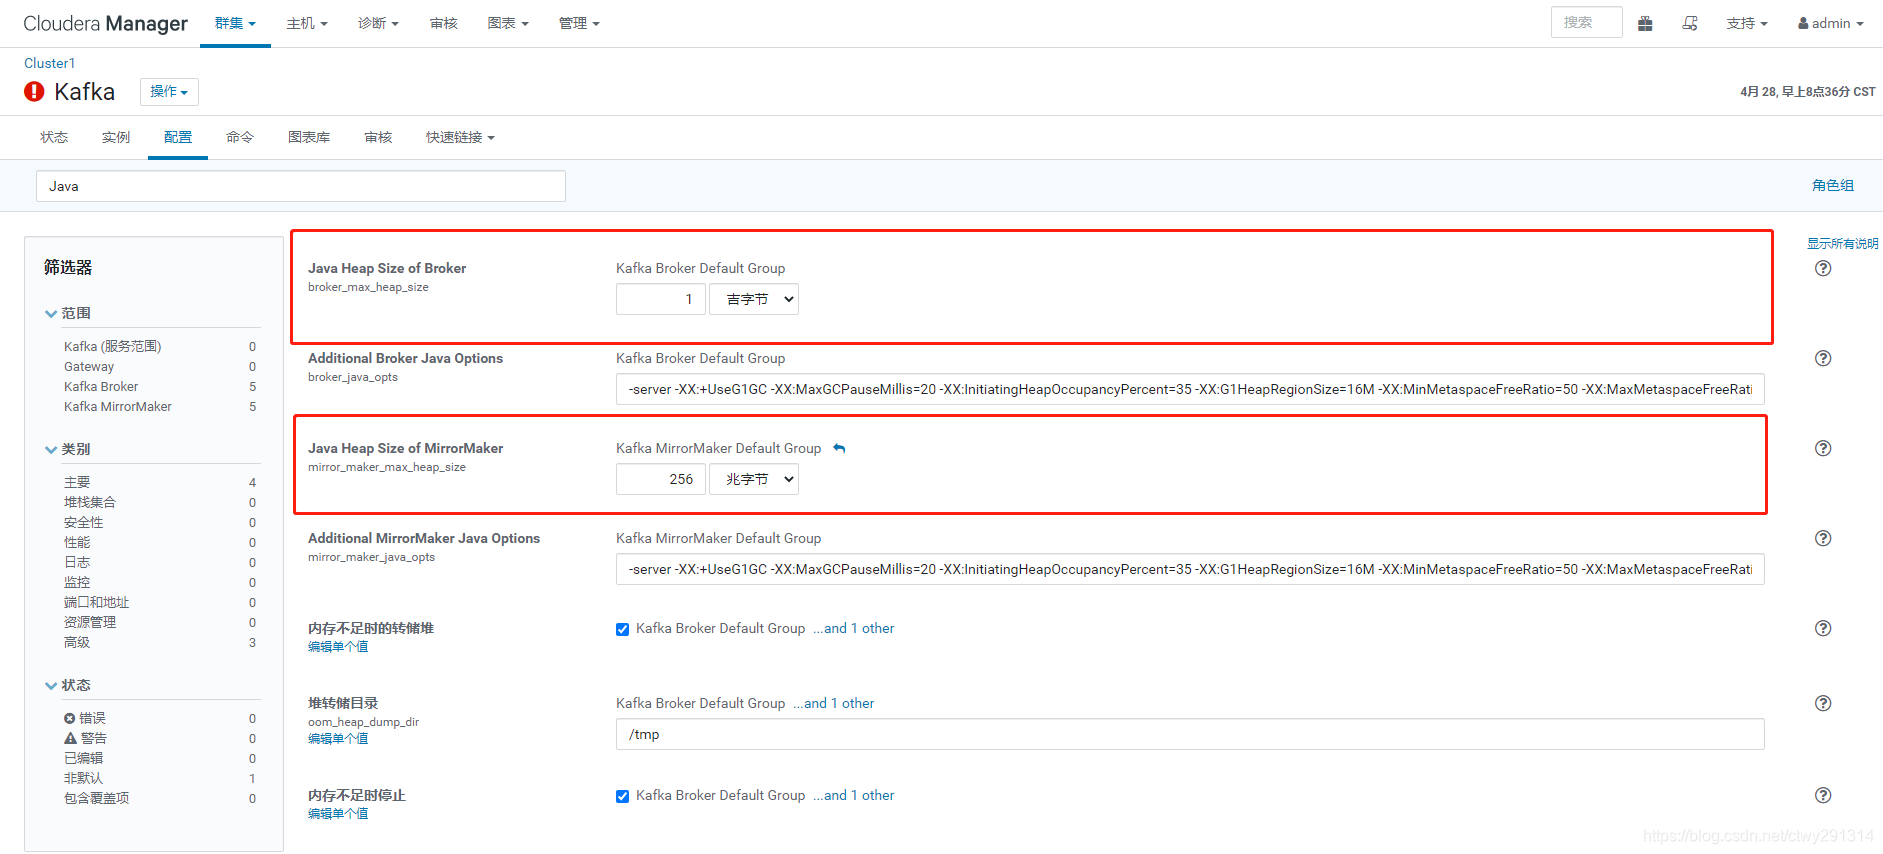This screenshot has height=854, width=1883.
Task: Filter scope by Kafka Broker
Action: 101,386
